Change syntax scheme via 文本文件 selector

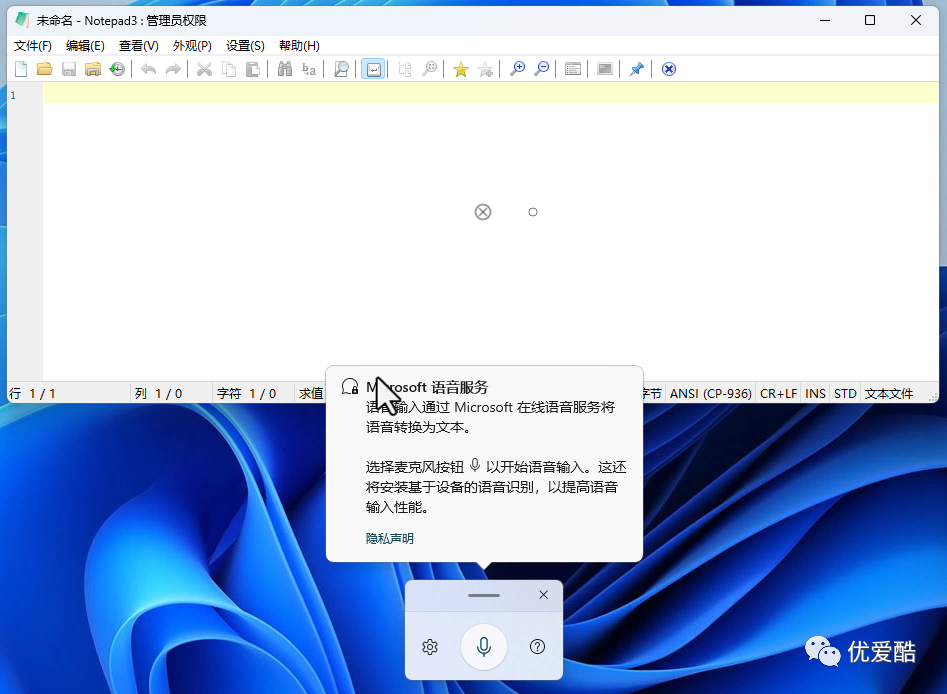pyautogui.click(x=890, y=393)
